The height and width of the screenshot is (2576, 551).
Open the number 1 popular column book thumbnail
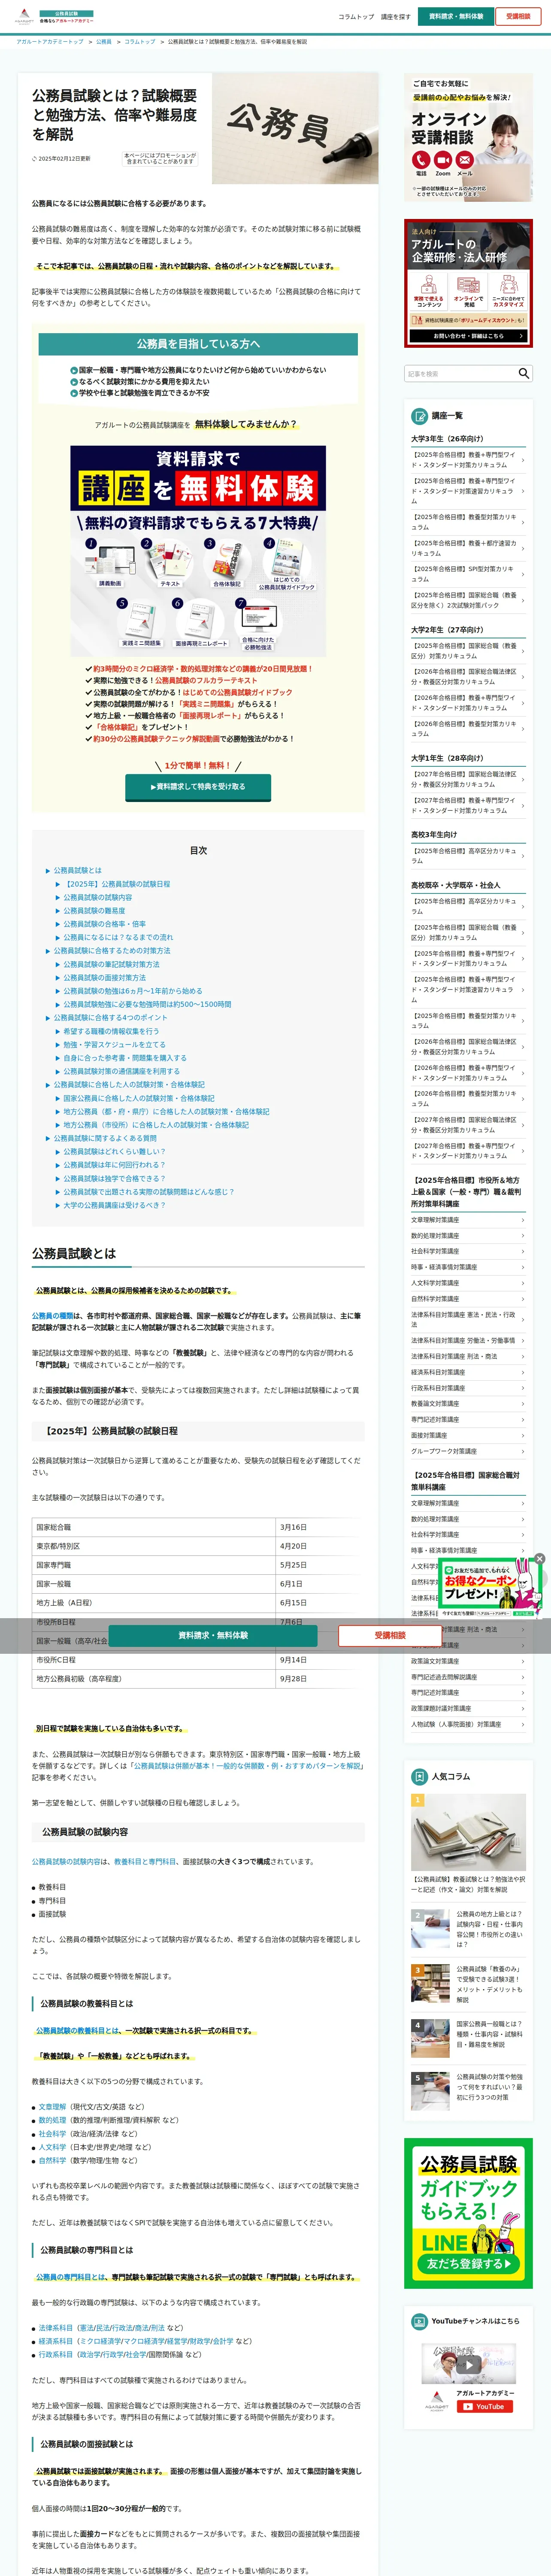point(468,1833)
